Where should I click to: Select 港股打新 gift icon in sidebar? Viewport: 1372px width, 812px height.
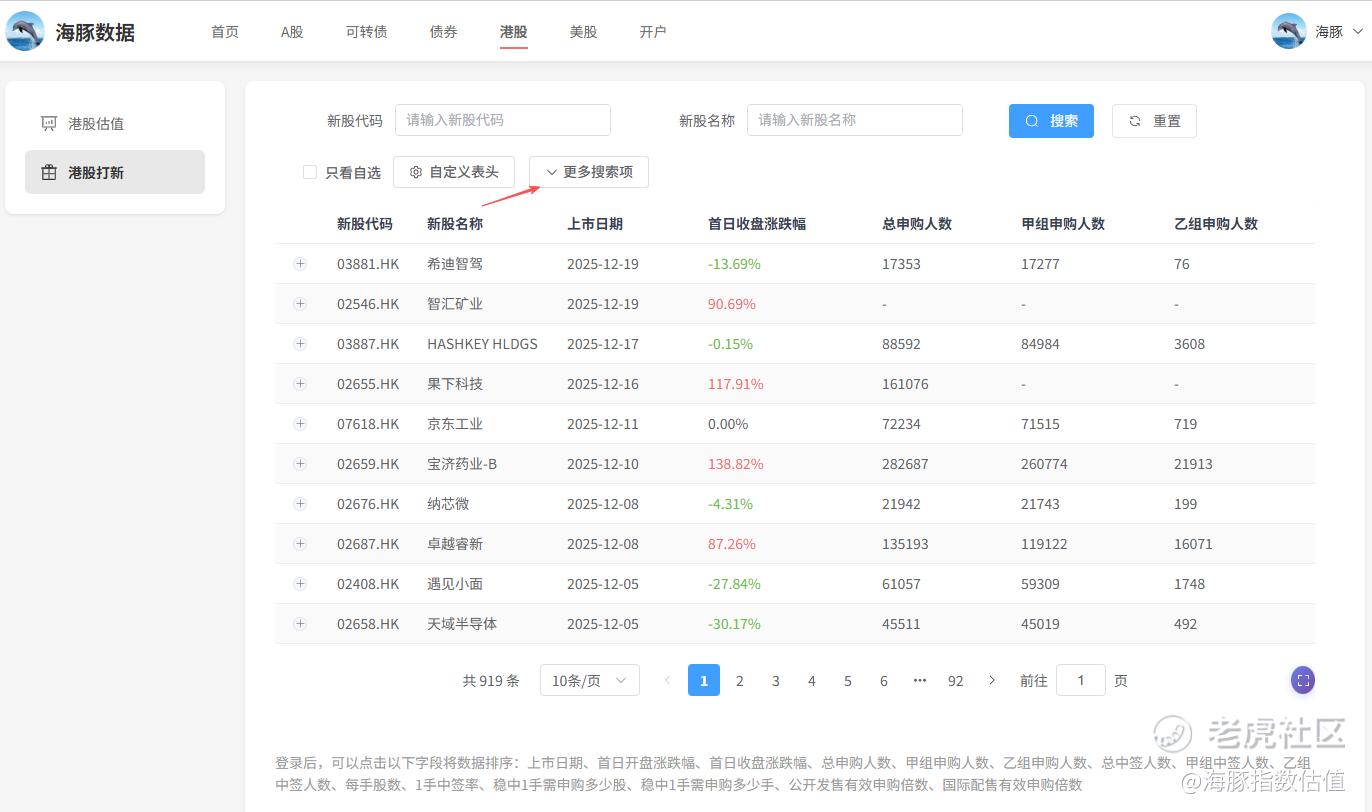[49, 173]
